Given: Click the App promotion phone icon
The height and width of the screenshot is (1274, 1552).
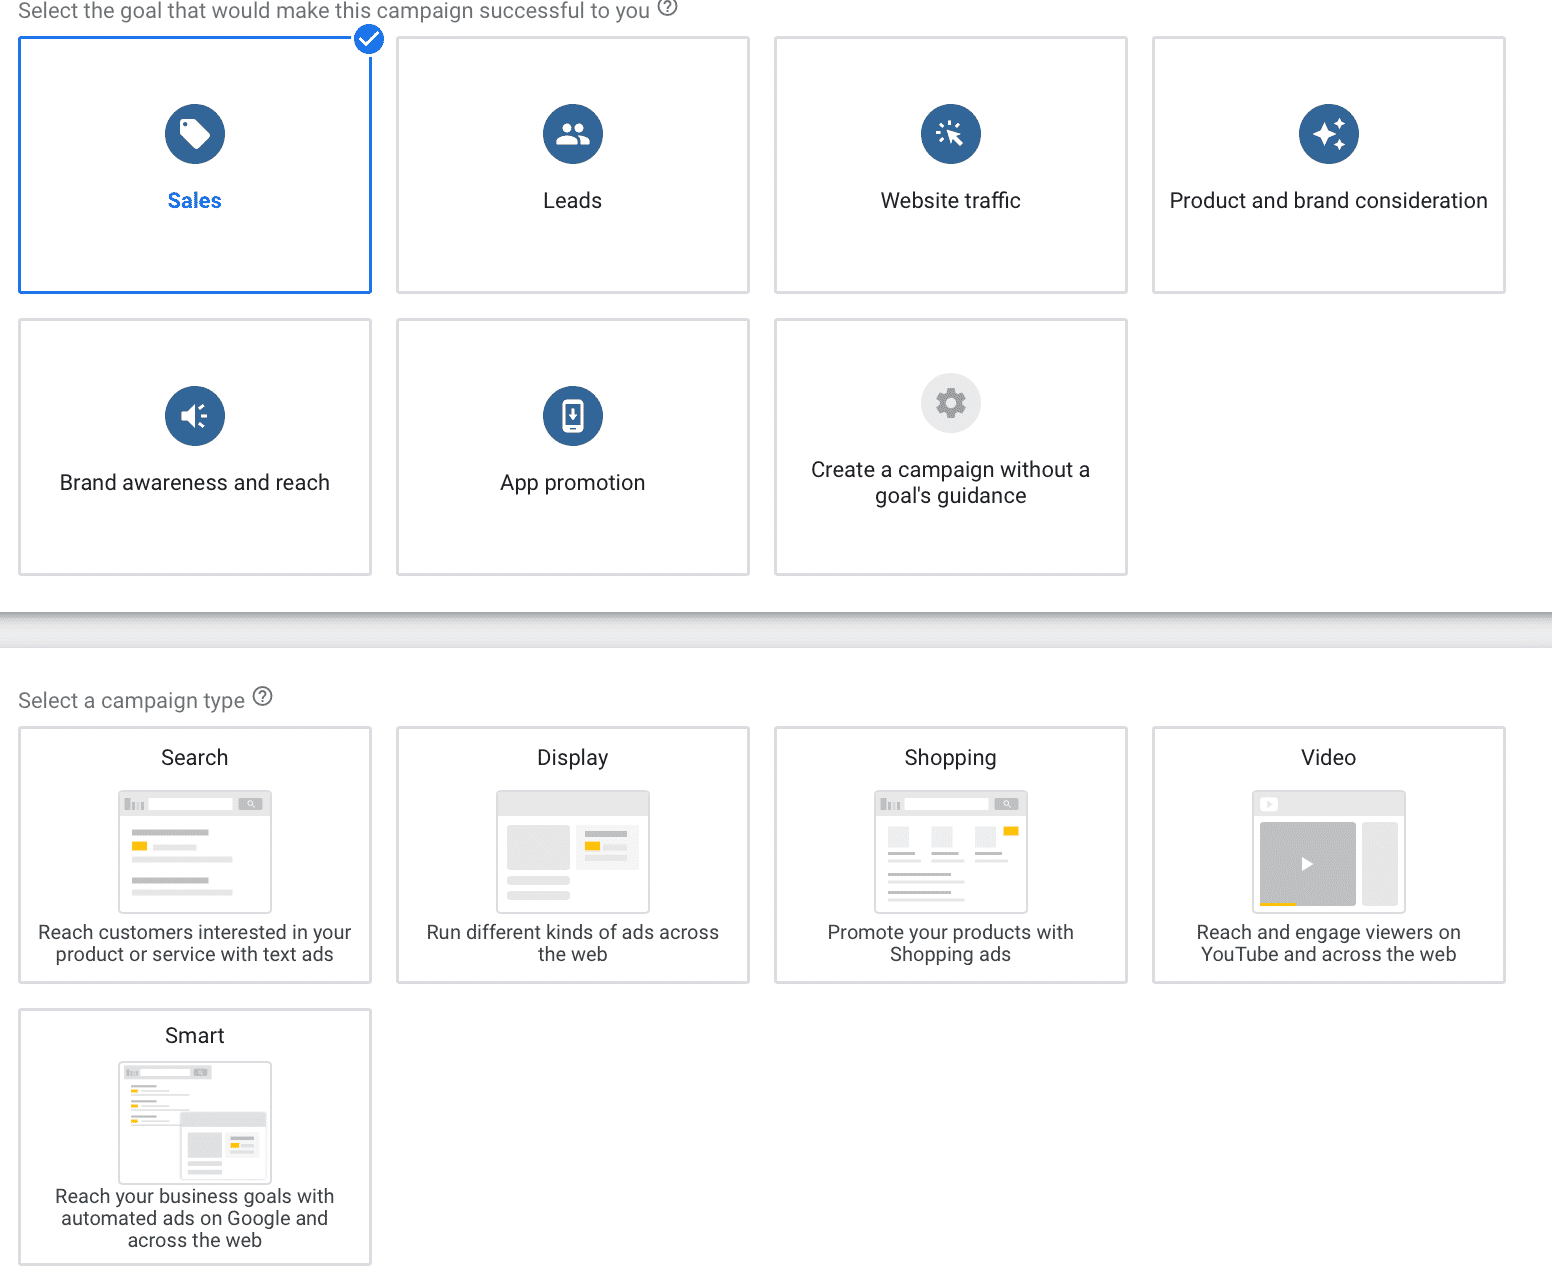Looking at the screenshot, I should coord(573,416).
